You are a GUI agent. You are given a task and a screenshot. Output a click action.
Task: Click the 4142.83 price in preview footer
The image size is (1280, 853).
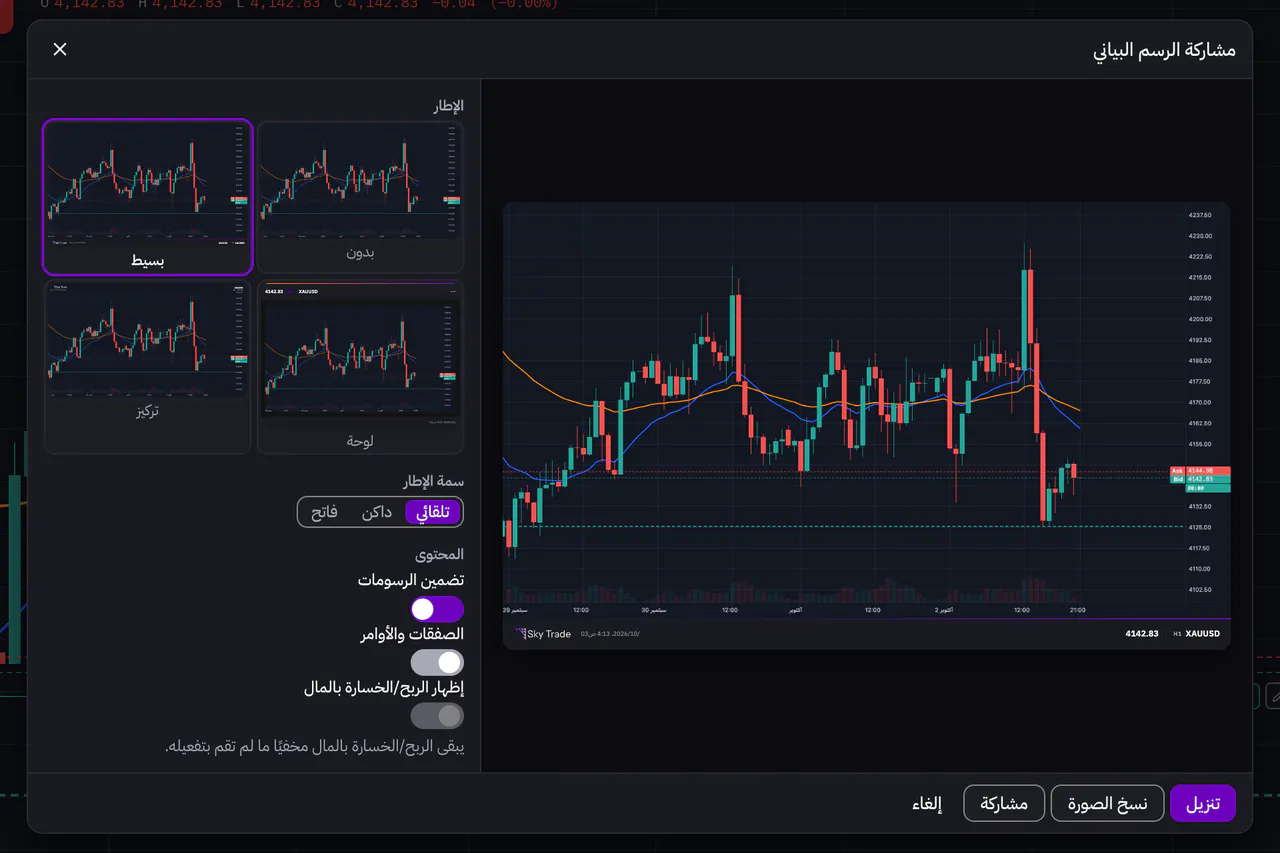pyautogui.click(x=1141, y=634)
